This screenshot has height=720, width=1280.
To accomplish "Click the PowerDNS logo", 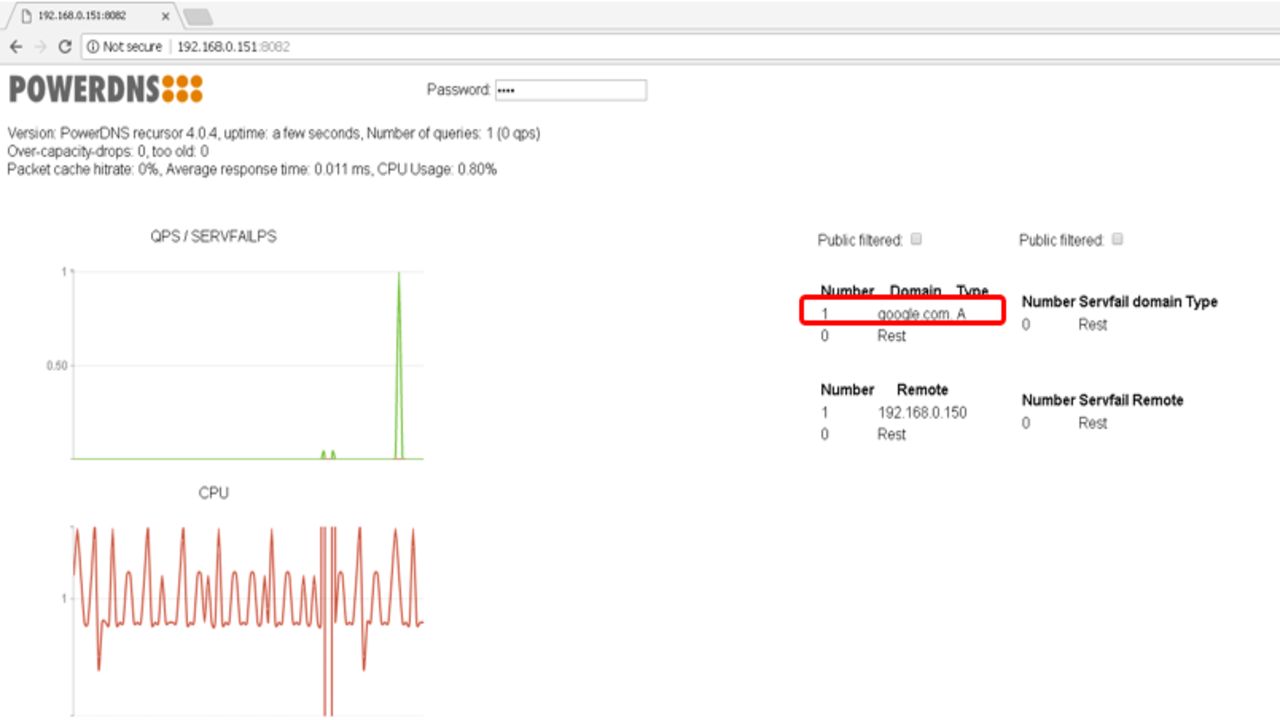I will click(x=105, y=89).
